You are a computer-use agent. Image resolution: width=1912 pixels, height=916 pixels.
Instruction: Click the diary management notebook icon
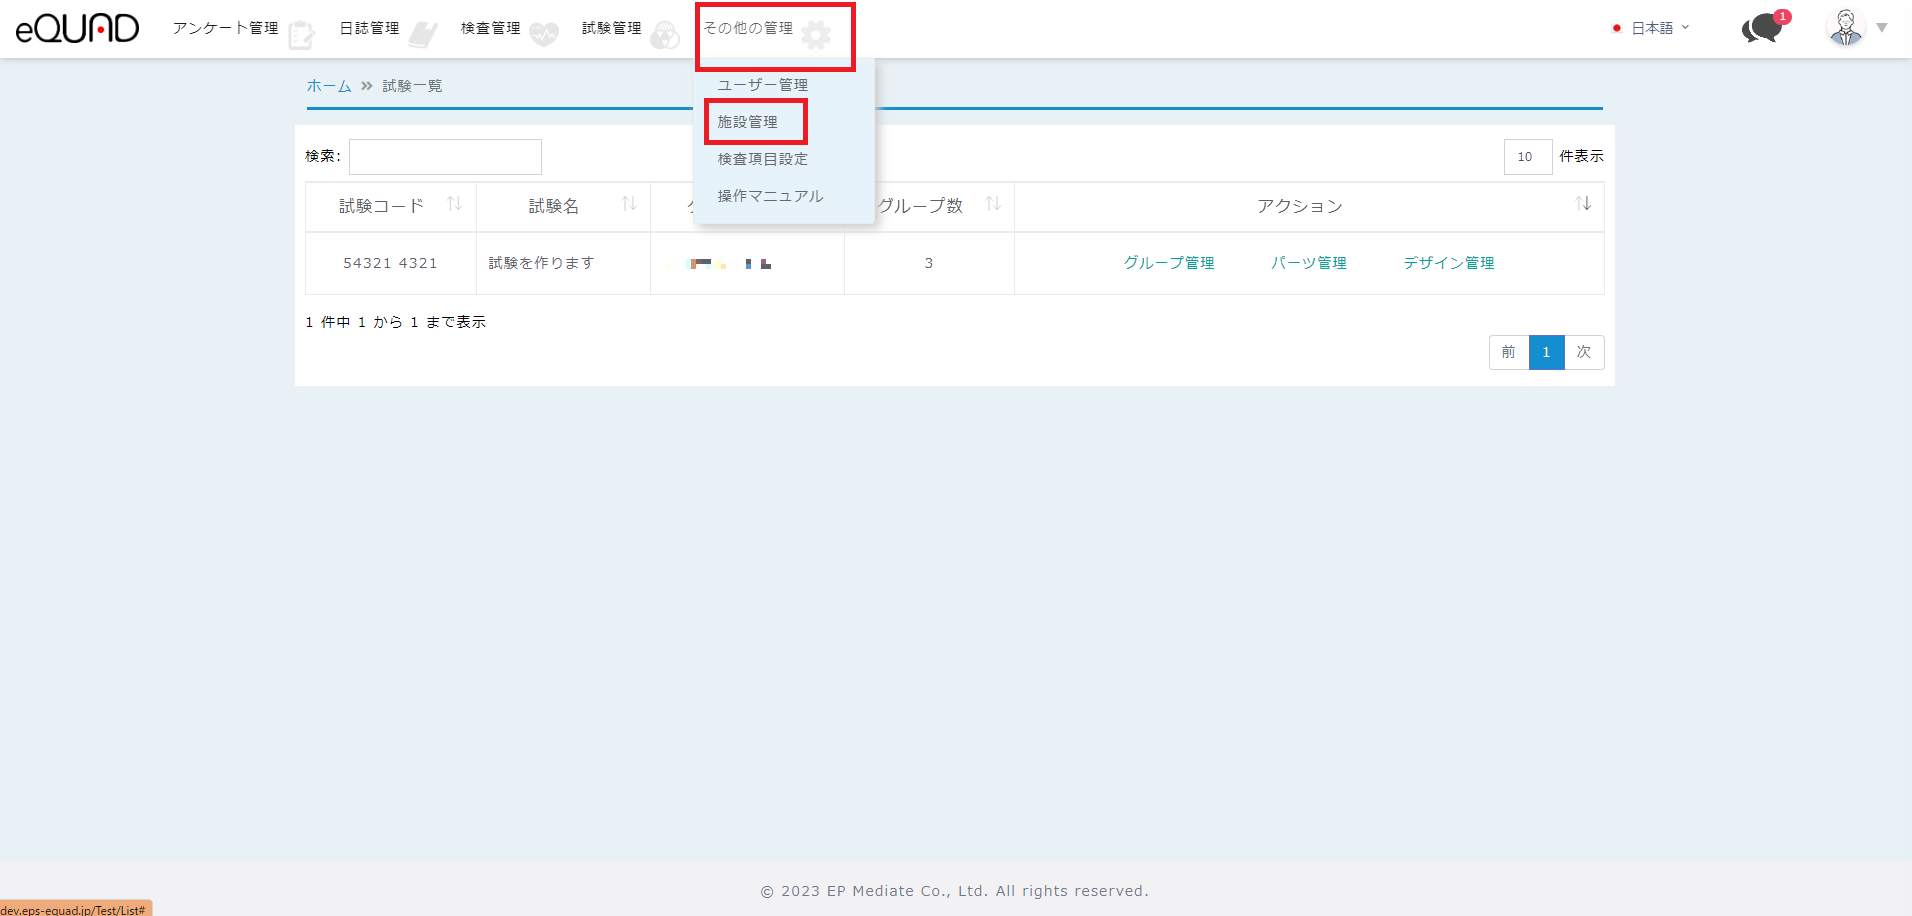pos(423,35)
